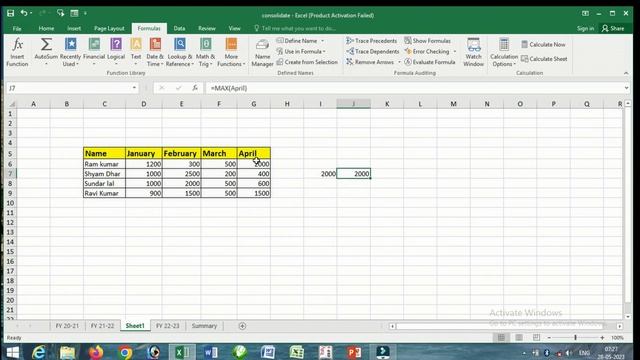Open the File tab
The height and width of the screenshot is (360, 640).
point(17,28)
